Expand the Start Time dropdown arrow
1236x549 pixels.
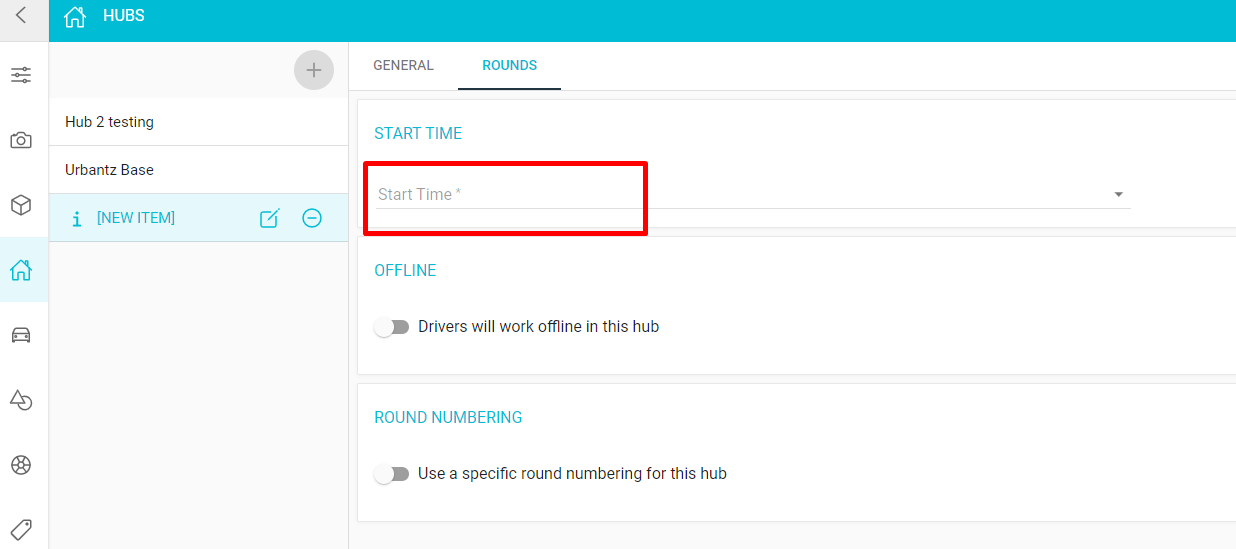click(x=1119, y=195)
